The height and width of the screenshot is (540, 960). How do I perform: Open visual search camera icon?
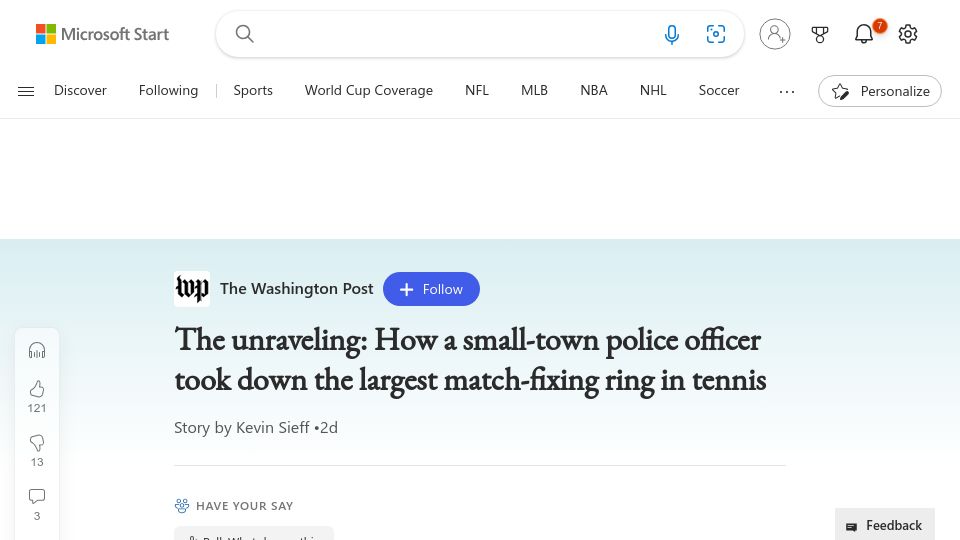click(x=716, y=34)
